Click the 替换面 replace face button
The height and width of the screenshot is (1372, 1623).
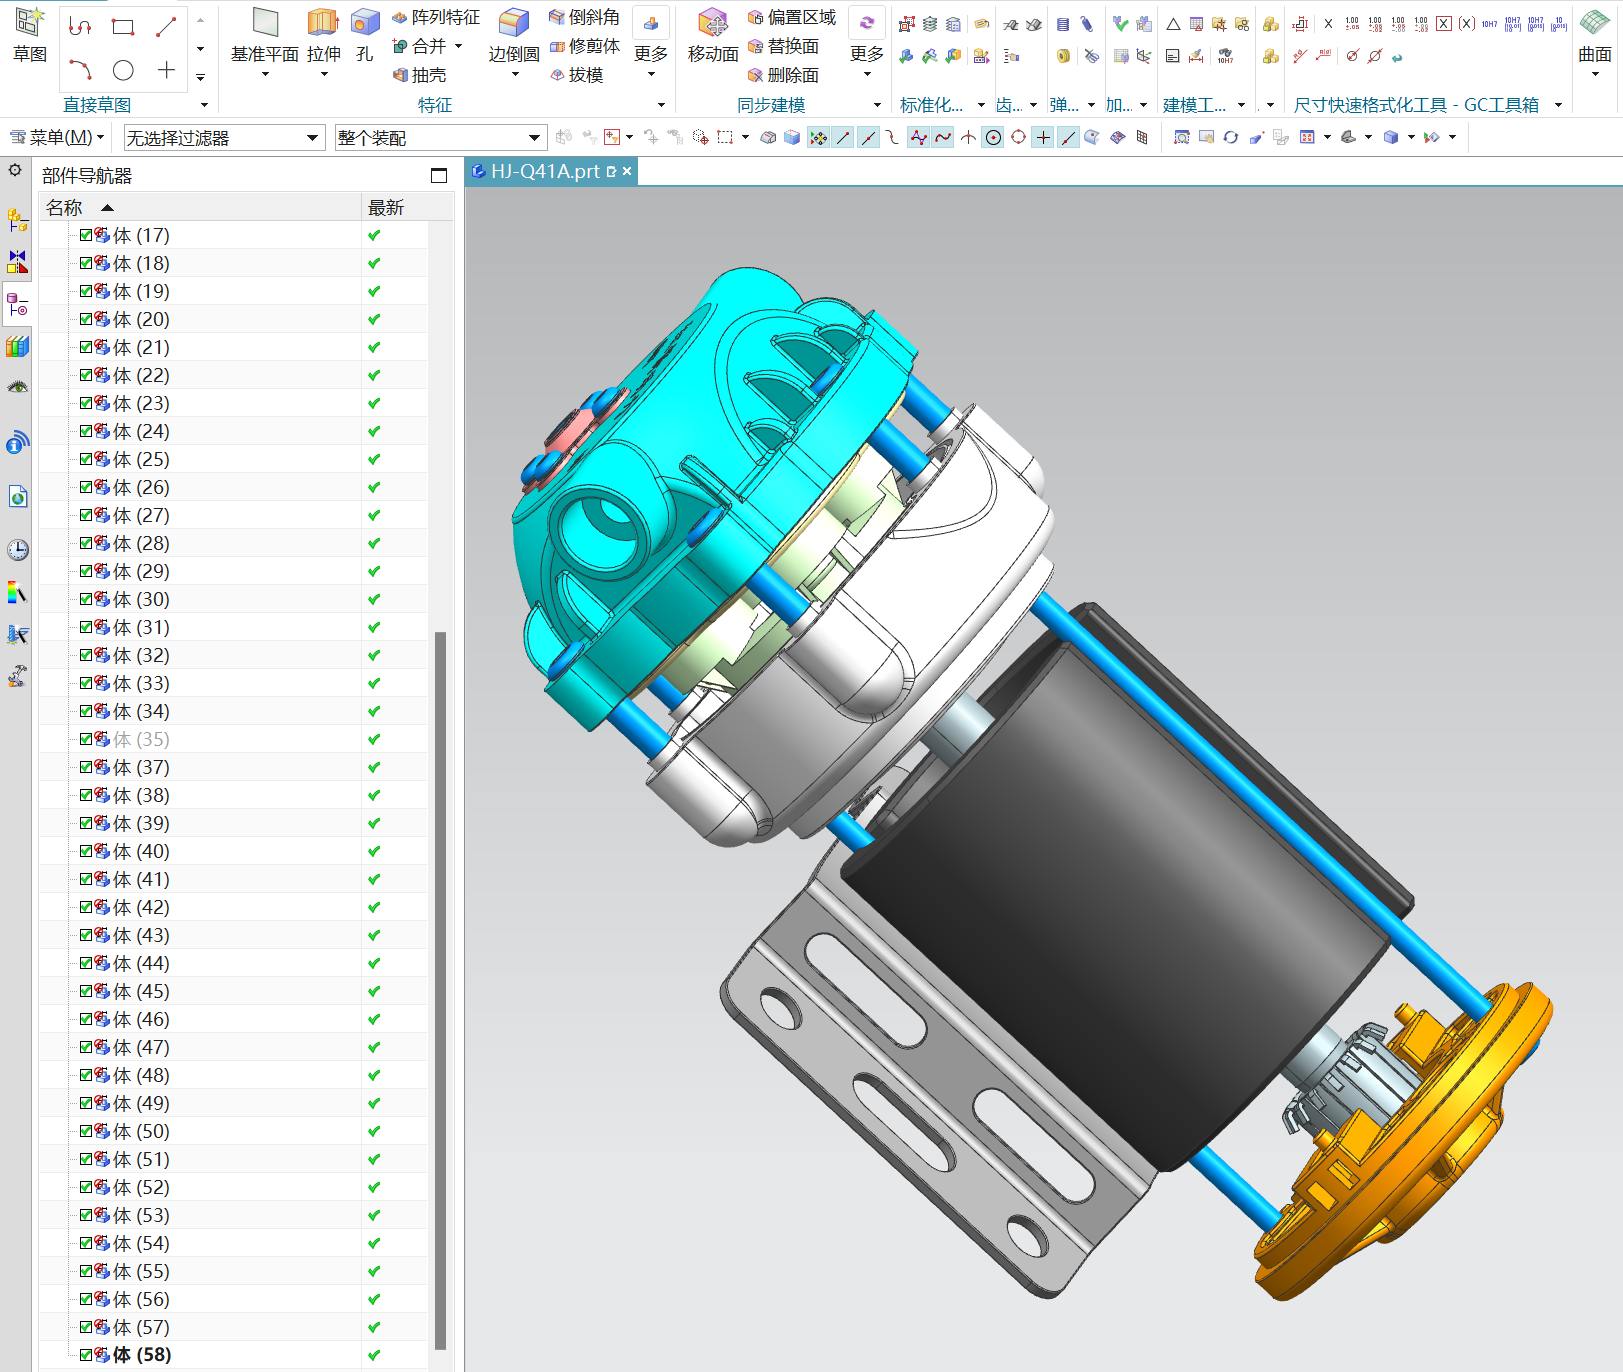(x=784, y=46)
